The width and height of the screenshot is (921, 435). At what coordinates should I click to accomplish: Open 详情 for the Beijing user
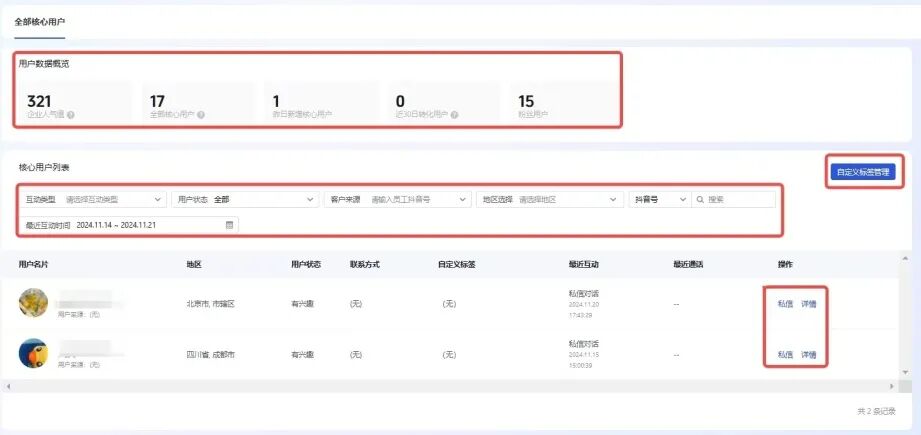point(808,304)
